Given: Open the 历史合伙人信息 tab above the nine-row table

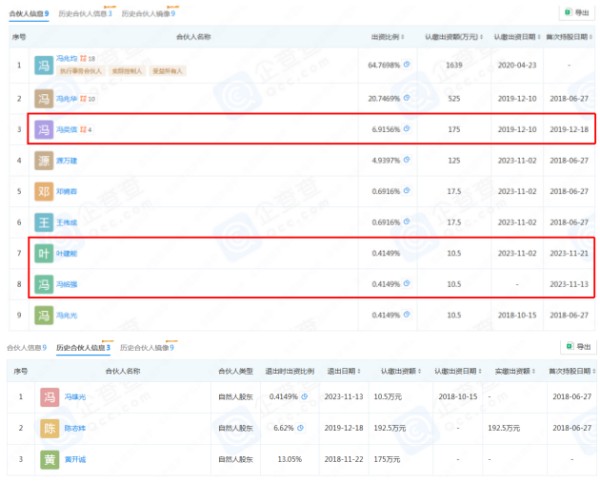Looking at the screenshot, I should (85, 14).
